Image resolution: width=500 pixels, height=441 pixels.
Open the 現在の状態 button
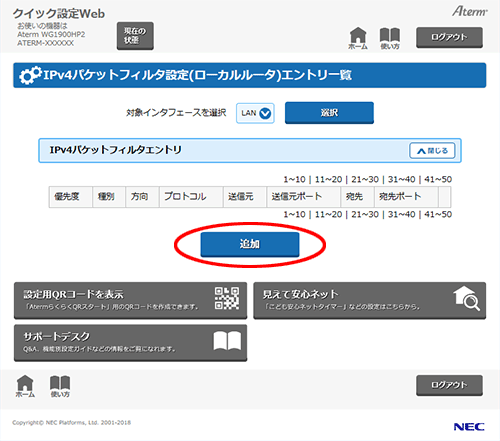135,36
